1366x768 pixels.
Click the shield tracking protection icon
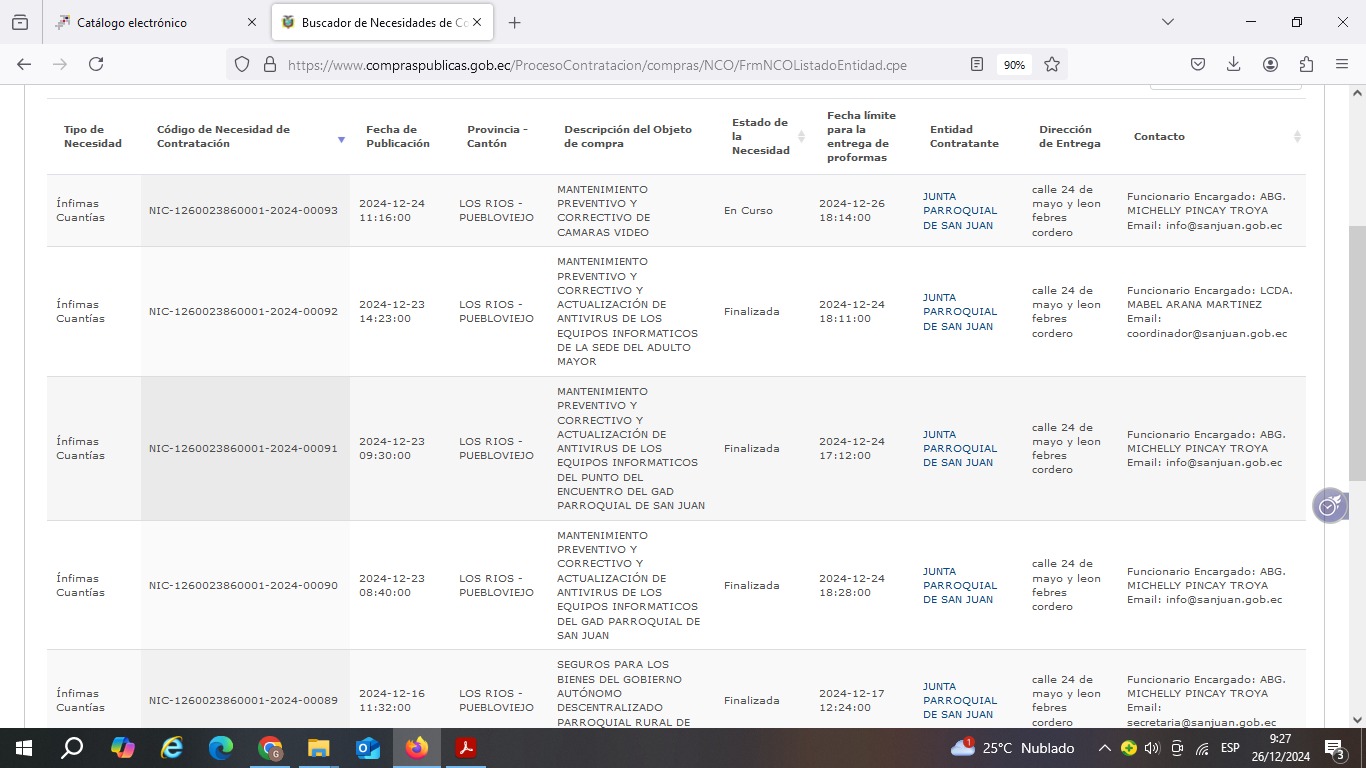(242, 64)
